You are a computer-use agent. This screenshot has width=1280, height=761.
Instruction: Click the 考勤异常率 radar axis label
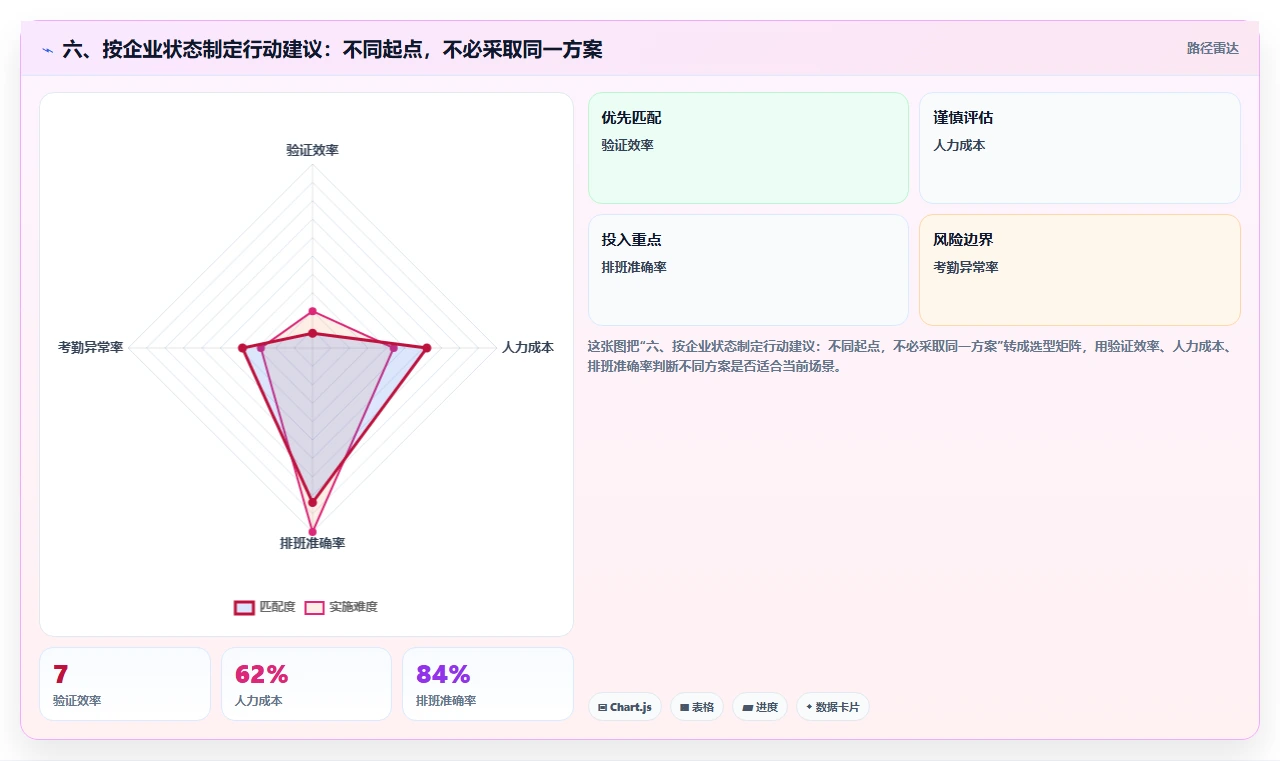click(91, 348)
